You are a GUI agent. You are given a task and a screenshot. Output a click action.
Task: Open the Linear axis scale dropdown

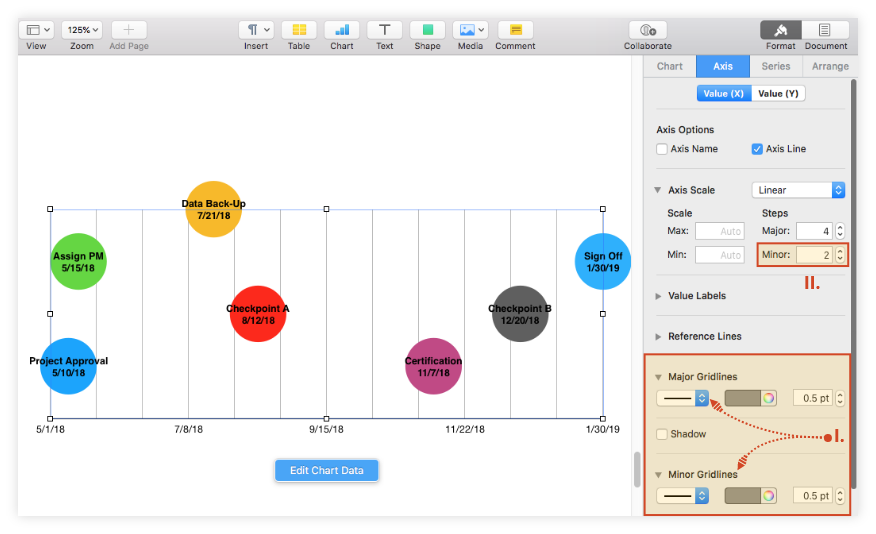point(798,190)
